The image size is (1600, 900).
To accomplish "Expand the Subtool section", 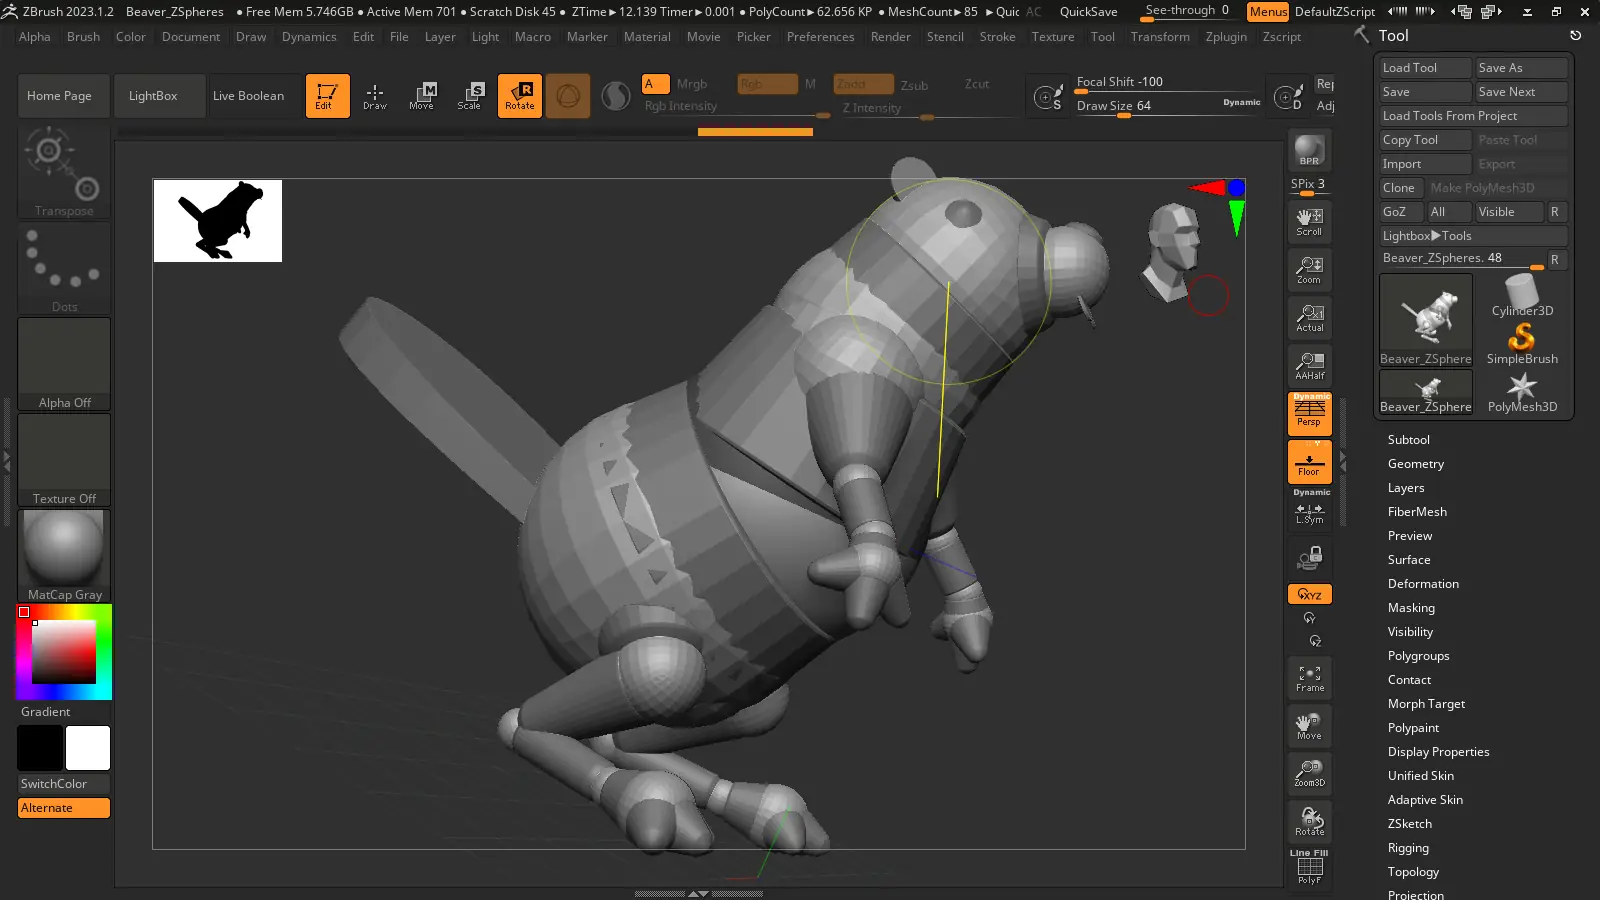I will pyautogui.click(x=1408, y=440).
